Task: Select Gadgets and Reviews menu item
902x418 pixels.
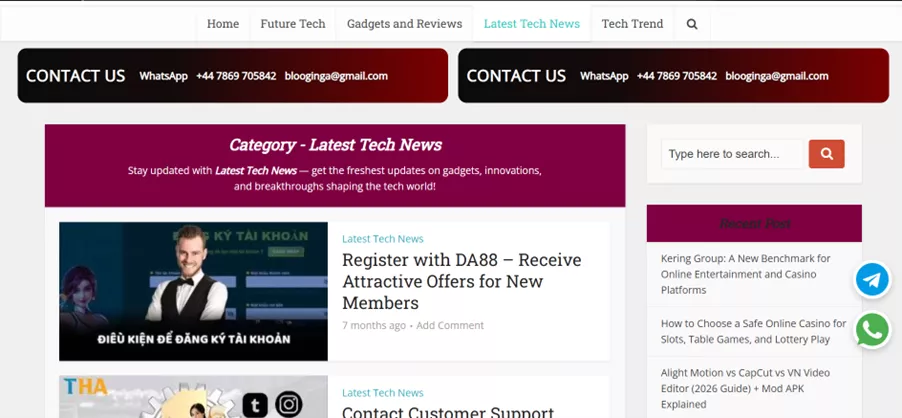Action: (x=404, y=24)
